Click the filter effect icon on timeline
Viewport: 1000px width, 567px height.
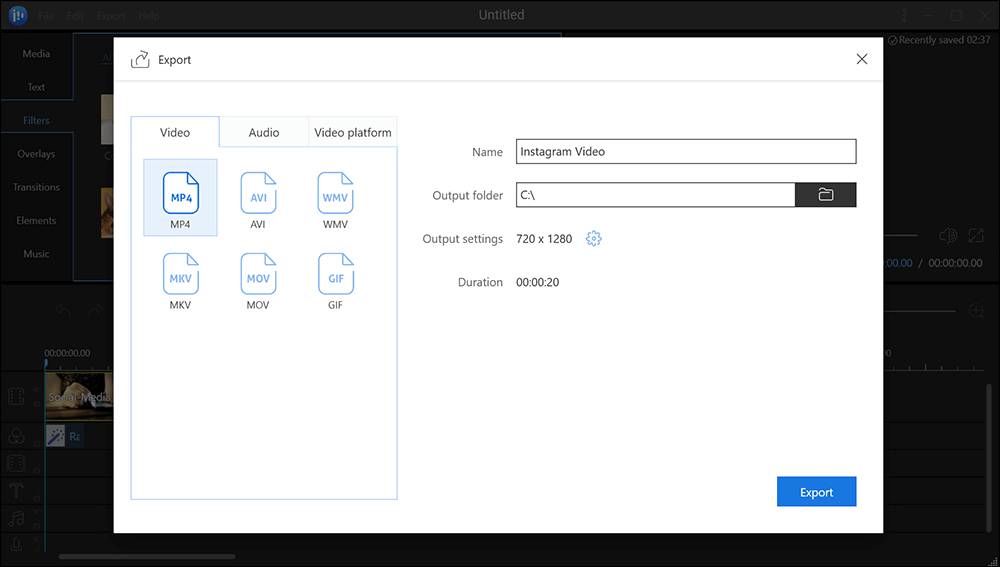point(56,435)
